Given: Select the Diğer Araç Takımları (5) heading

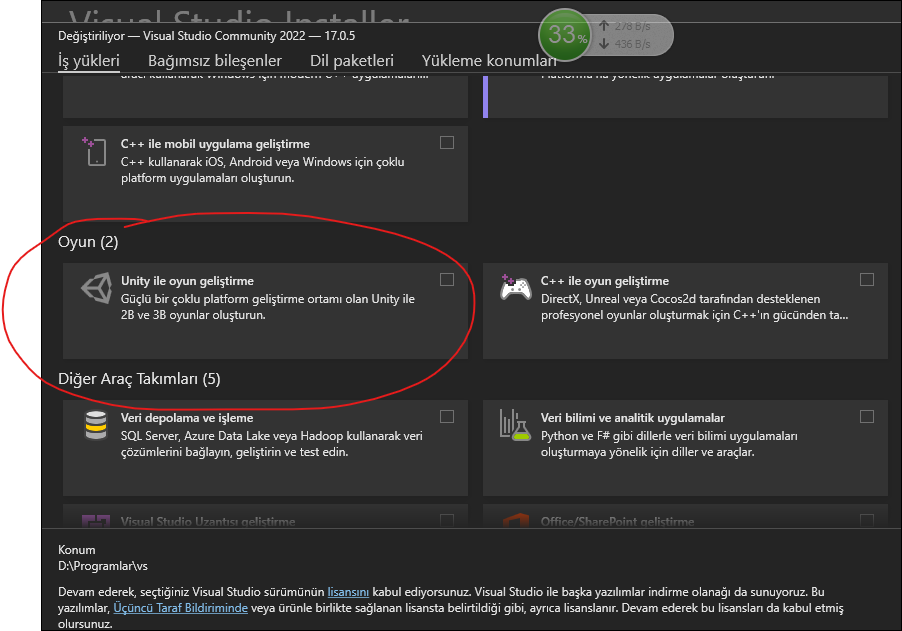Looking at the screenshot, I should click(139, 379).
